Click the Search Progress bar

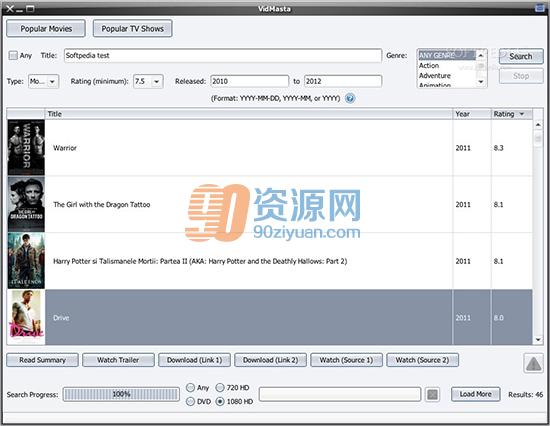(121, 394)
